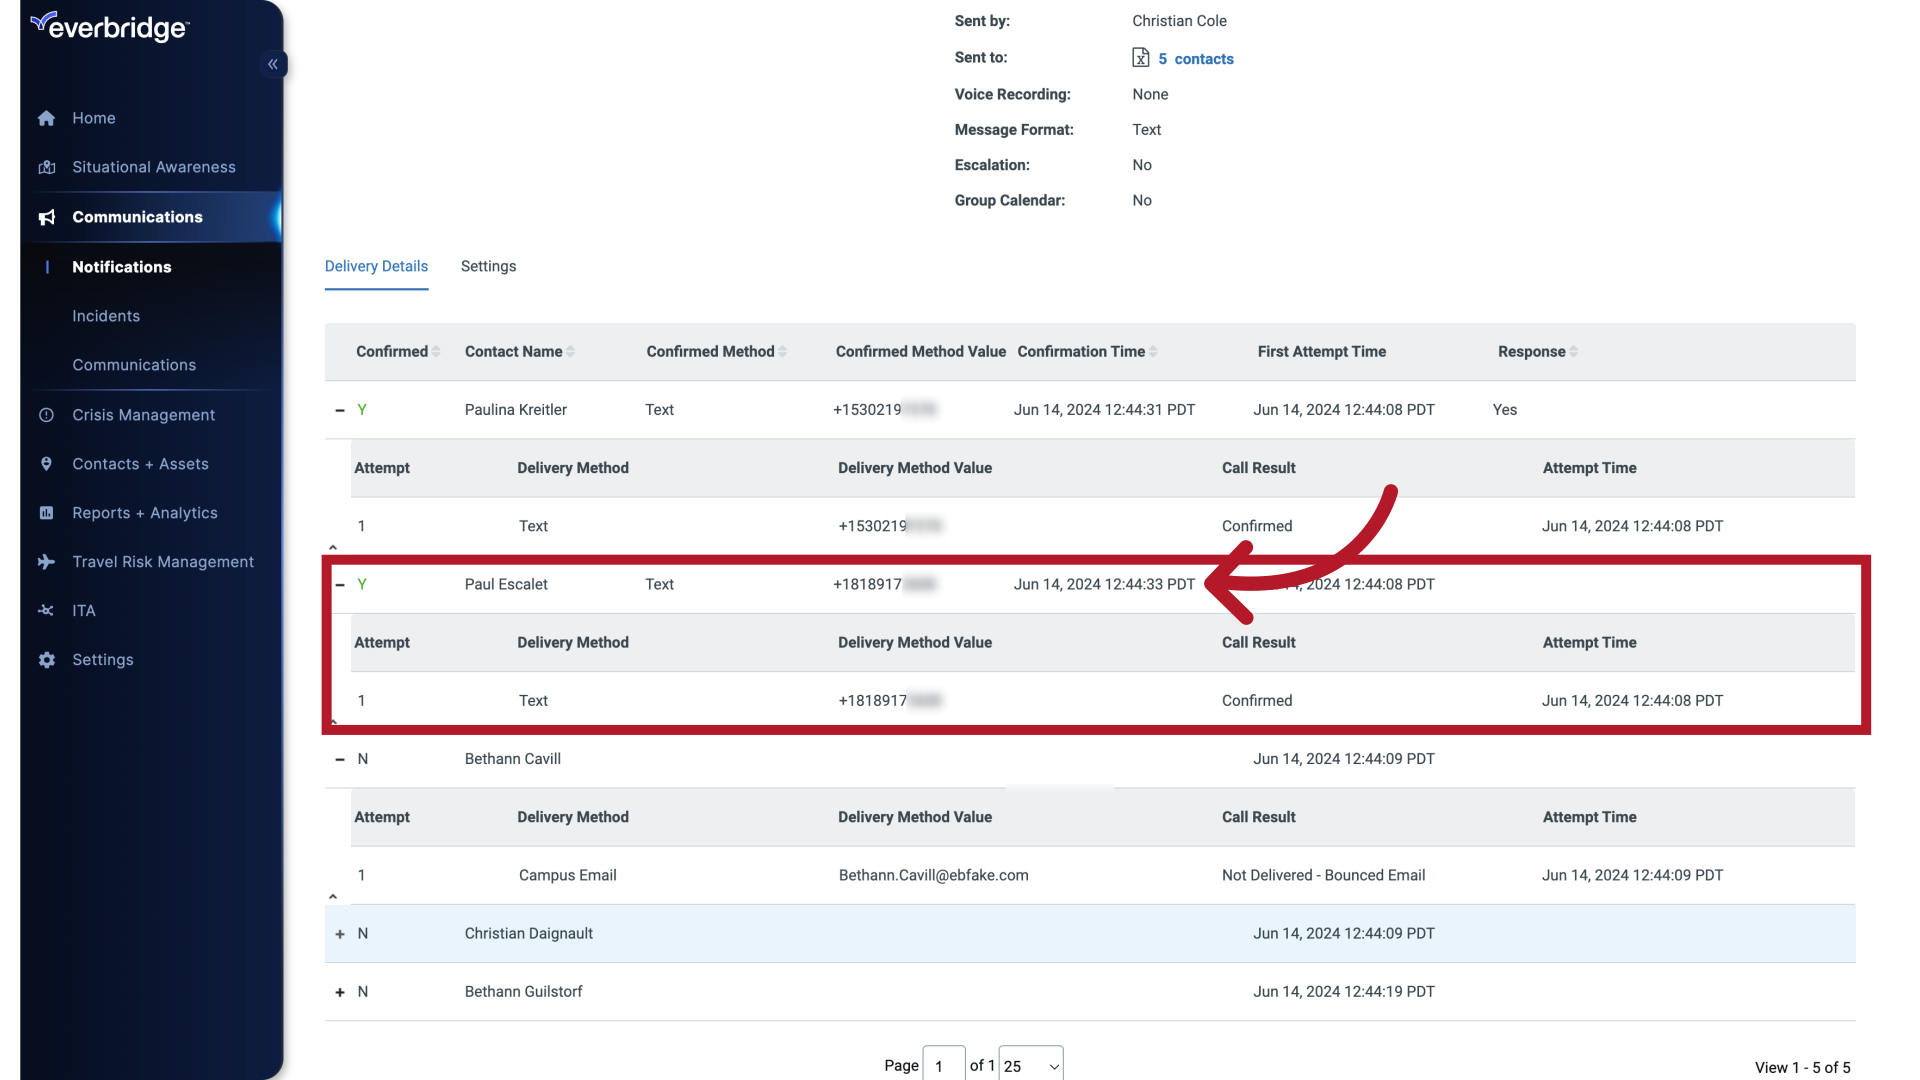This screenshot has height=1080, width=1920.
Task: Open Crisis Management from the sidebar
Action: click(144, 414)
